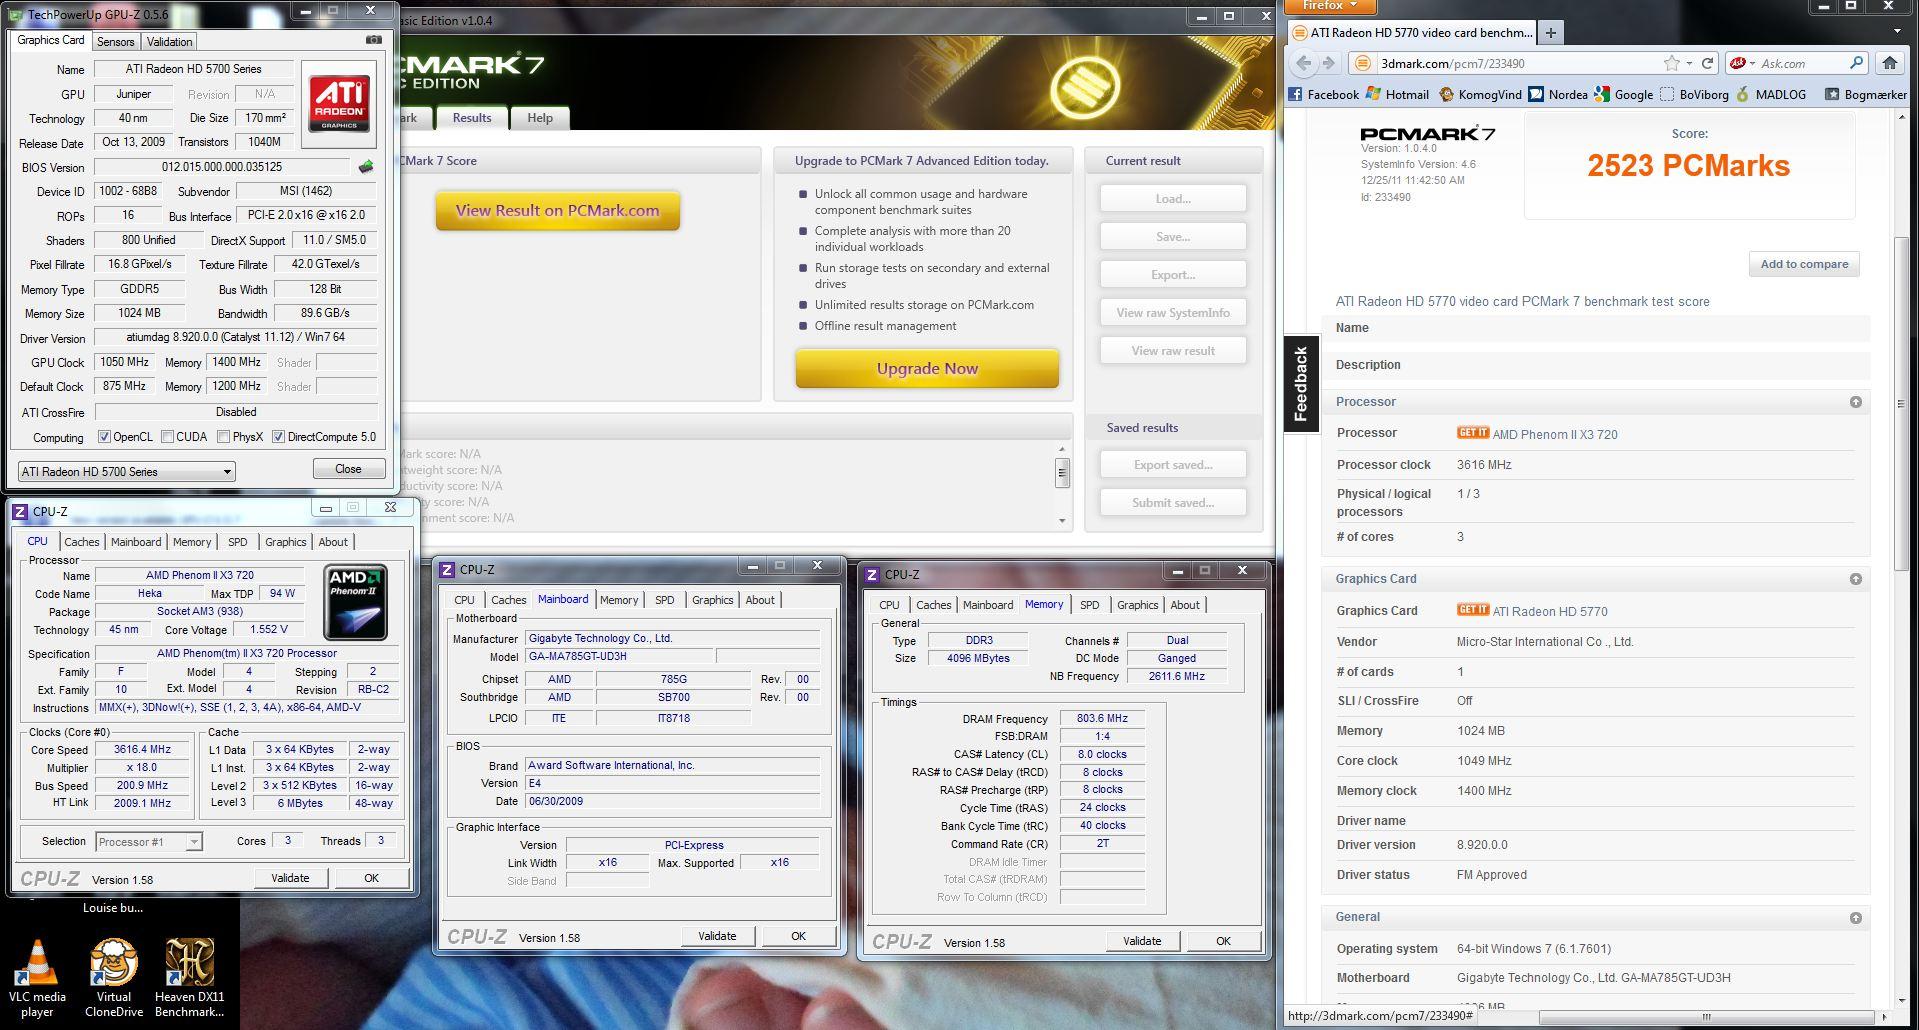Open the Nordea bookmark
The width and height of the screenshot is (1919, 1030).
[x=1558, y=94]
